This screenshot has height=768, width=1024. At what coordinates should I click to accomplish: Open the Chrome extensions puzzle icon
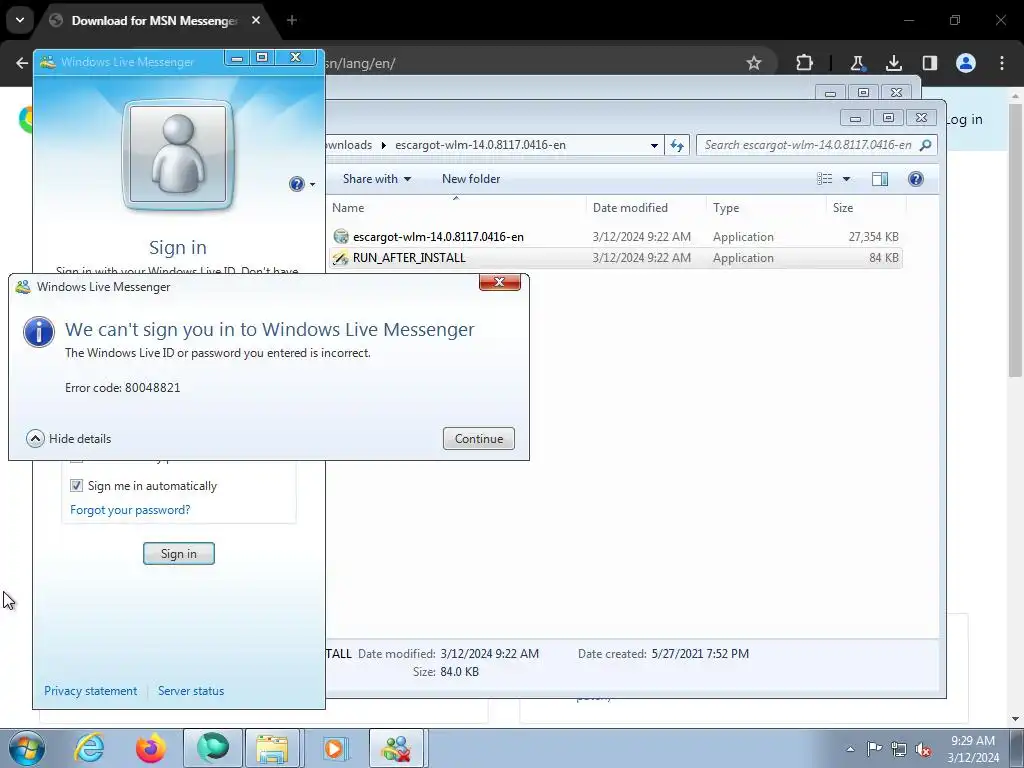click(x=804, y=63)
